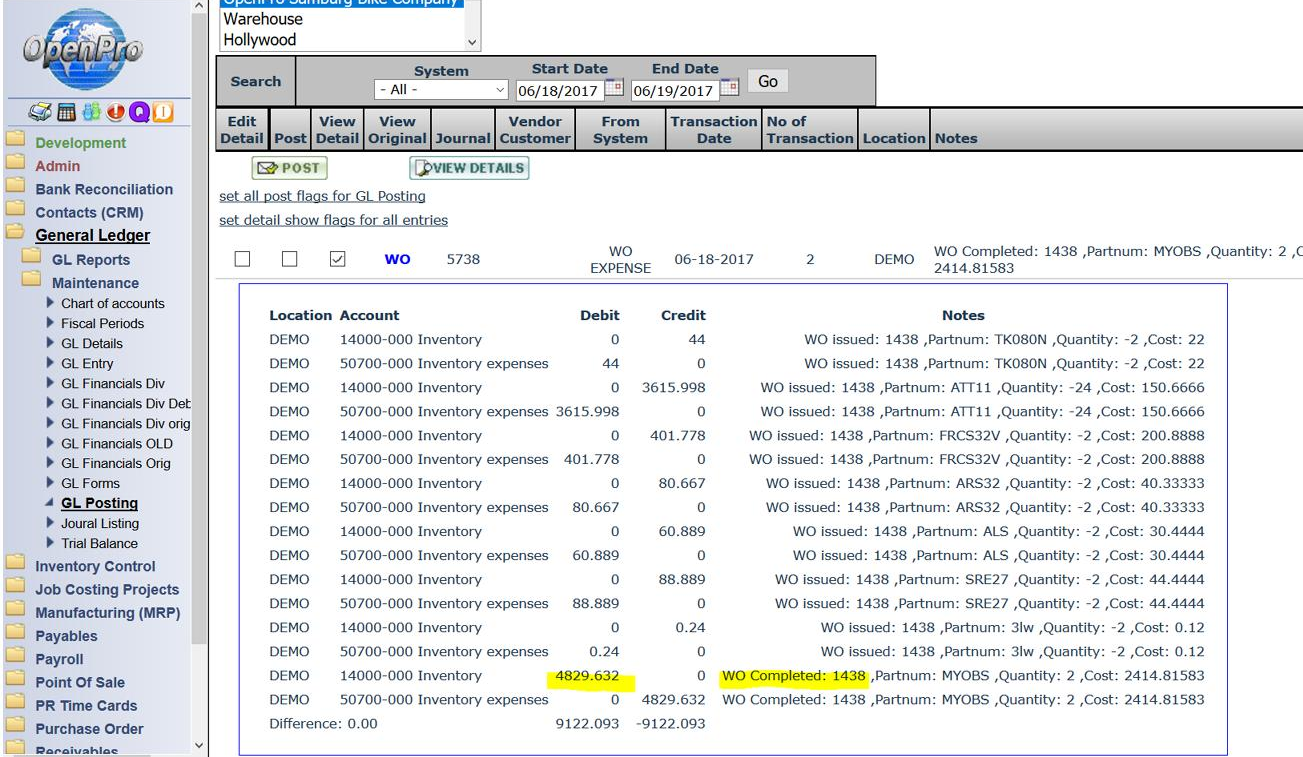Image resolution: width=1303 pixels, height=757 pixels.
Task: Open the End Date calendar picker
Action: pyautogui.click(x=730, y=88)
